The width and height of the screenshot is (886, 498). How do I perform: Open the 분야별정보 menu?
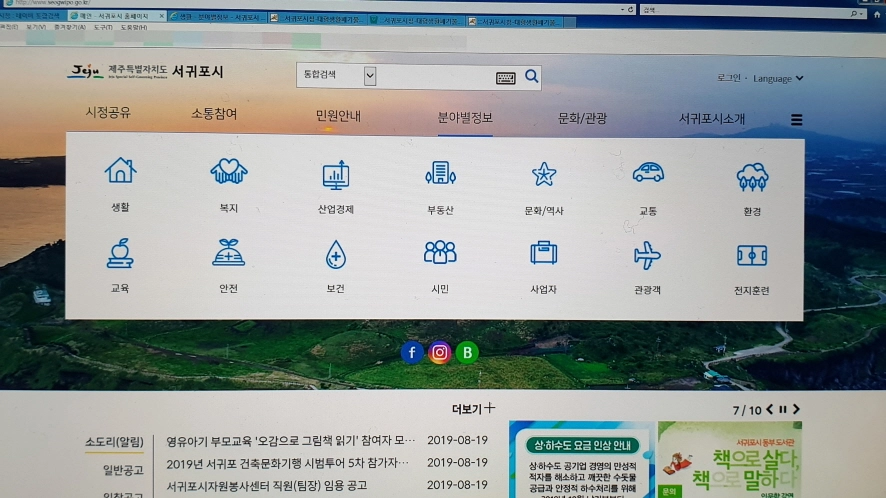click(465, 118)
